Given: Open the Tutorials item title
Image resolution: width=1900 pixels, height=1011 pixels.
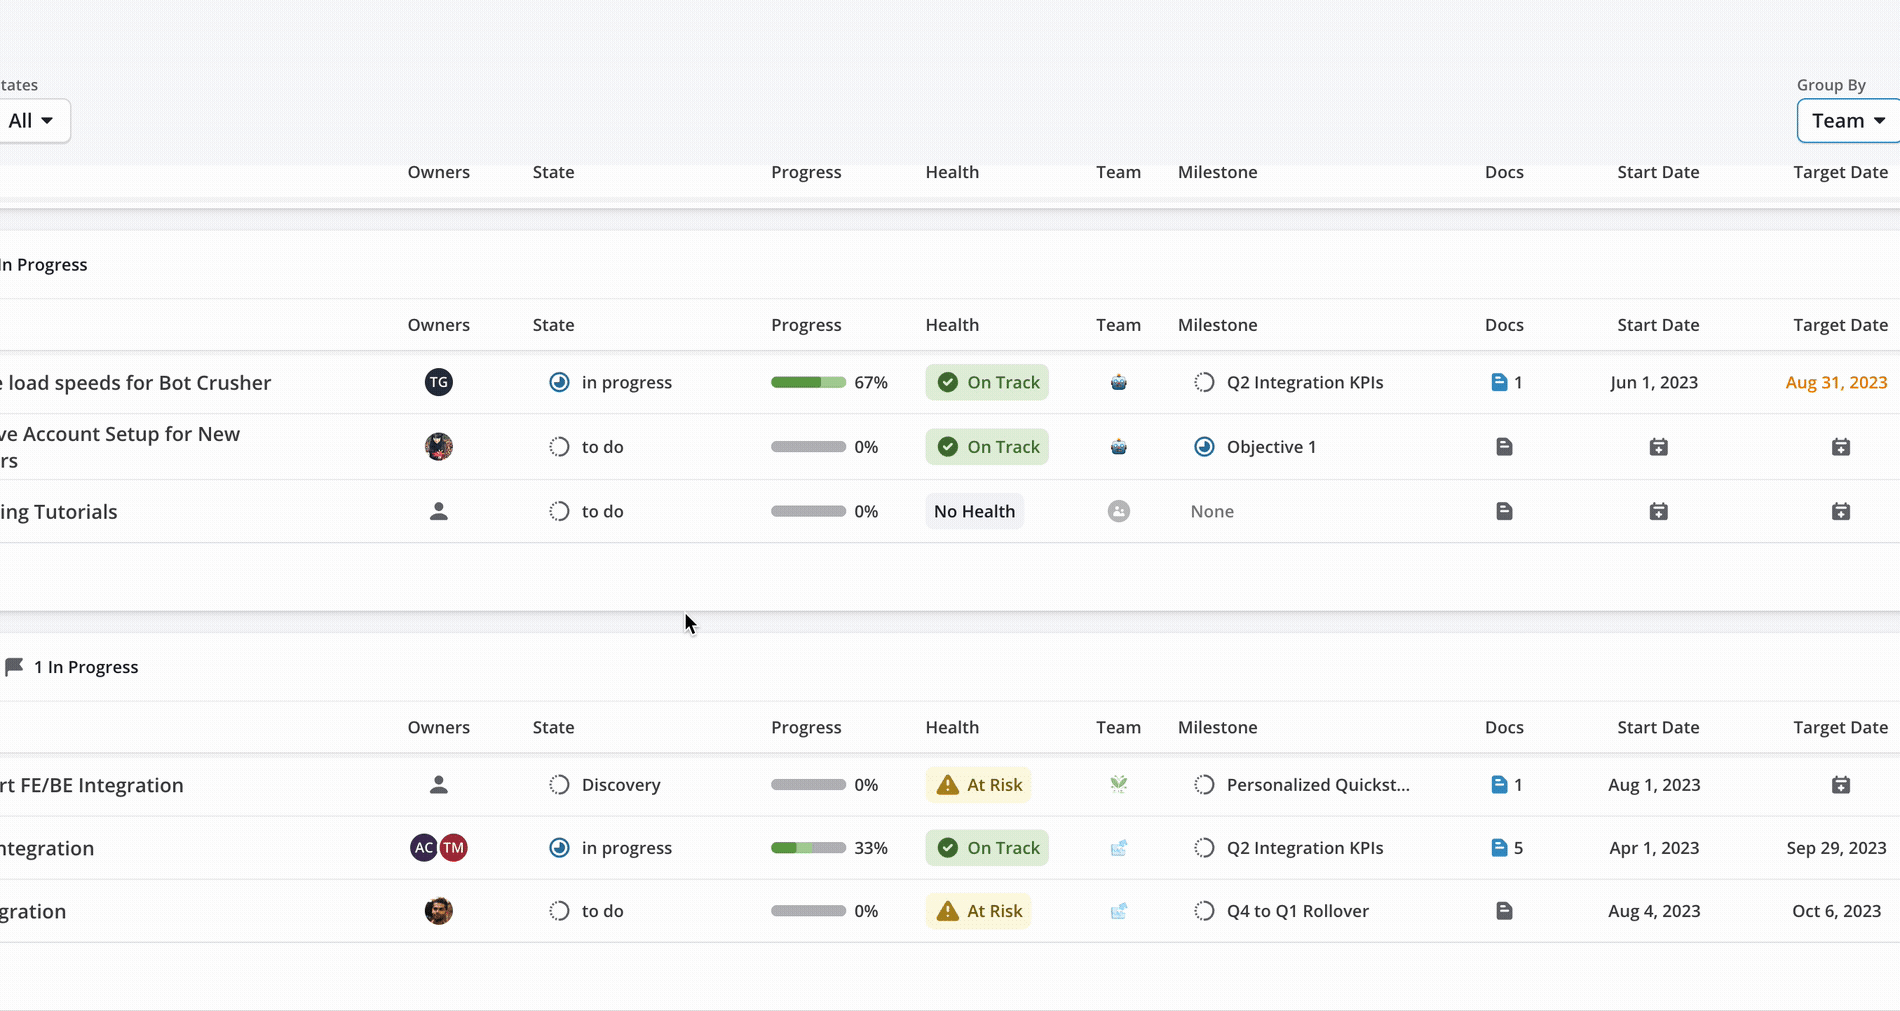Looking at the screenshot, I should click(x=58, y=512).
